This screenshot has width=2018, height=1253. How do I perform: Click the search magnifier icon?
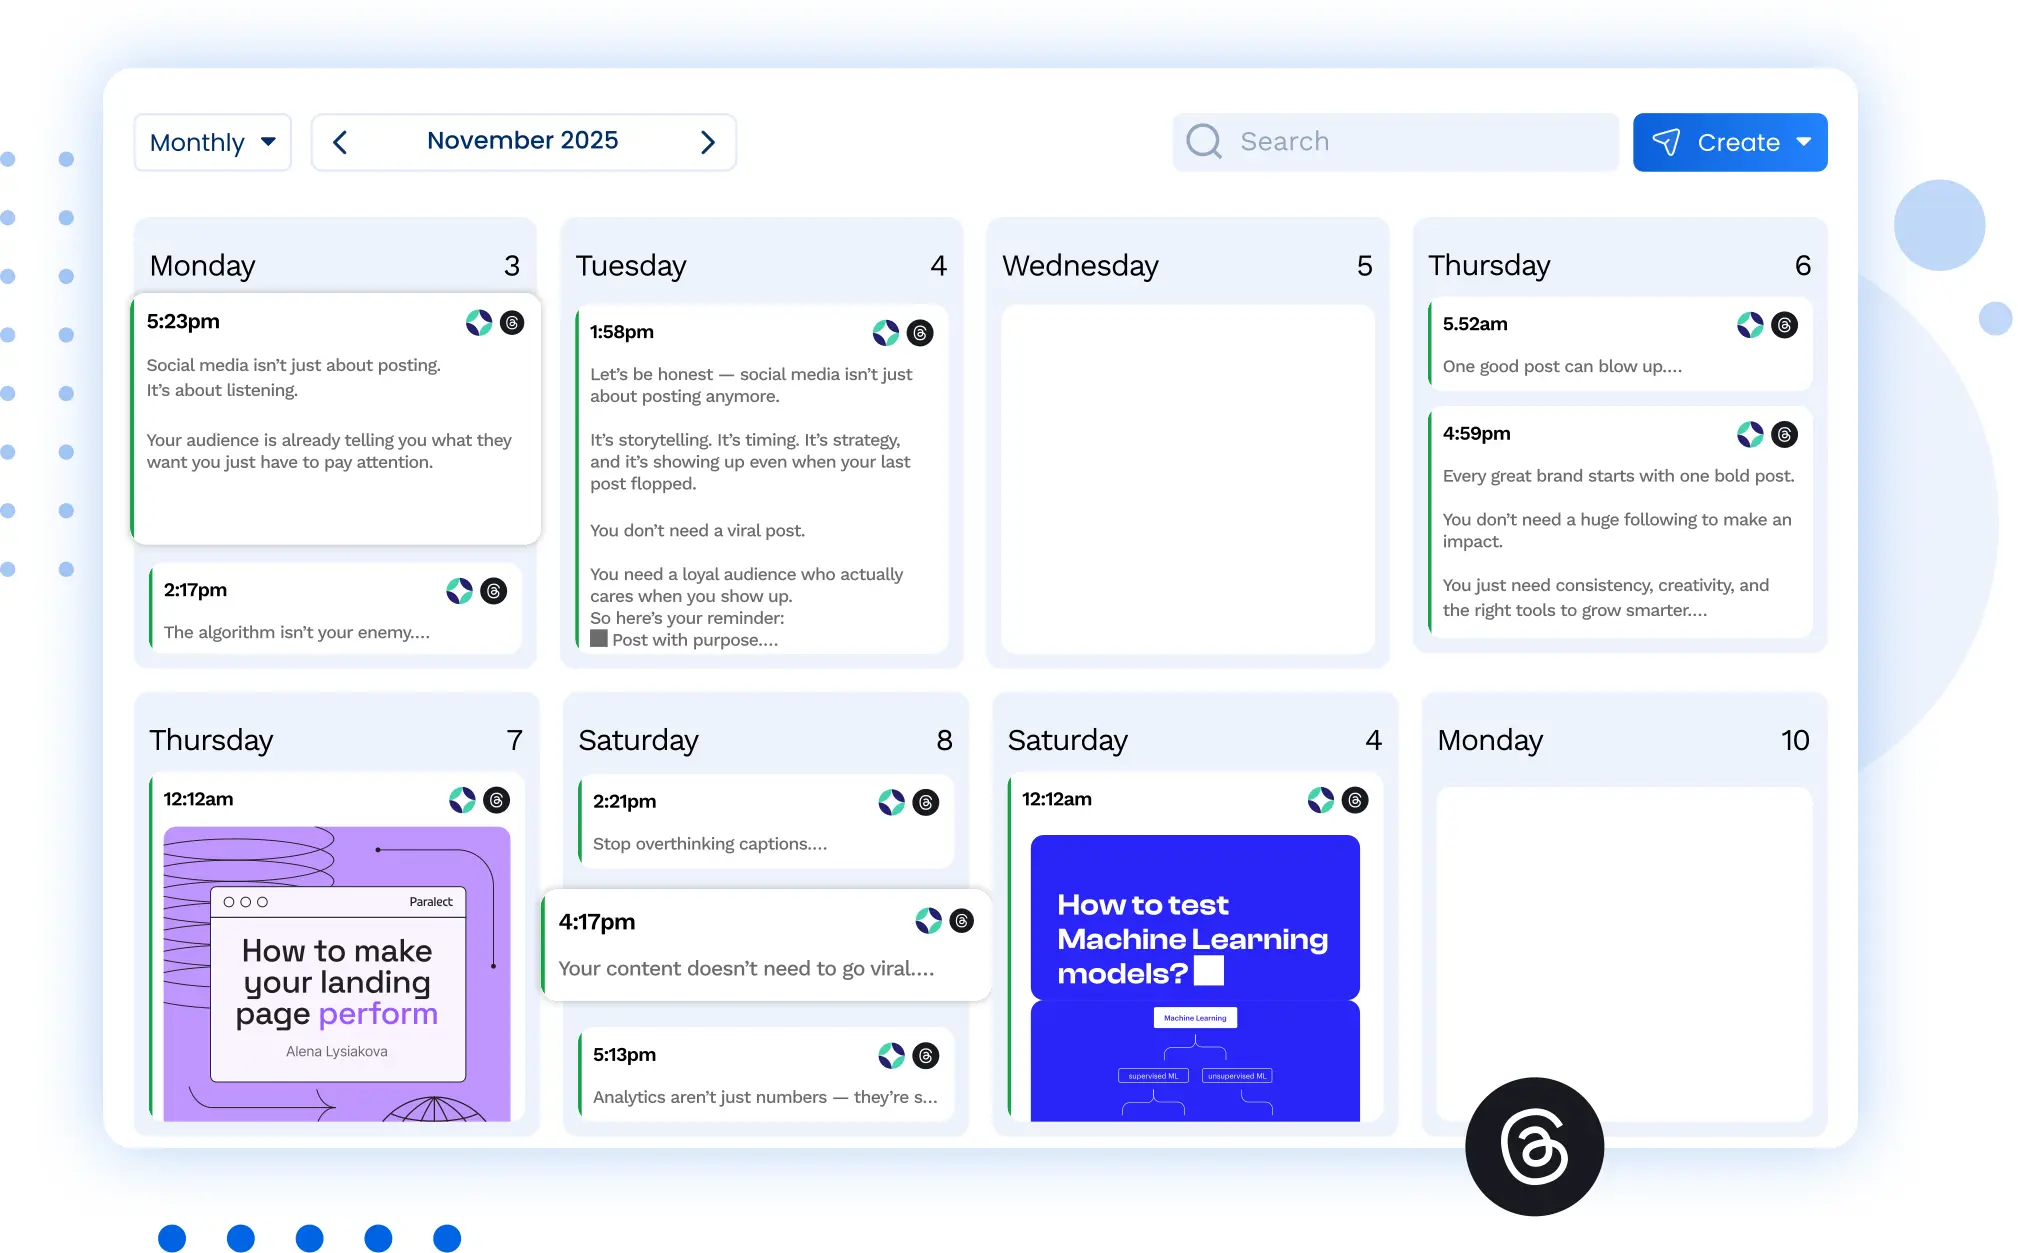coord(1203,141)
